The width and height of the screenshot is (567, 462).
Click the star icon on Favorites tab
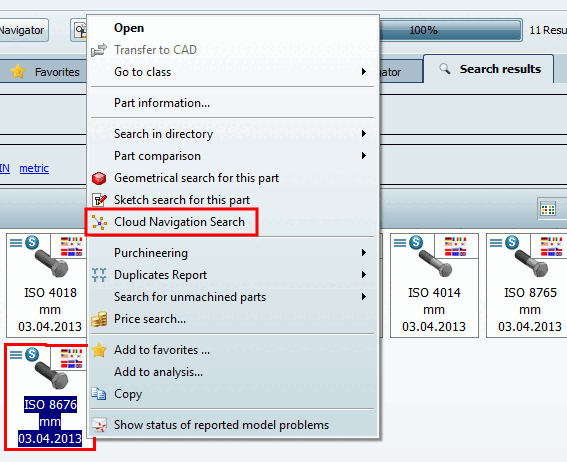(x=18, y=71)
